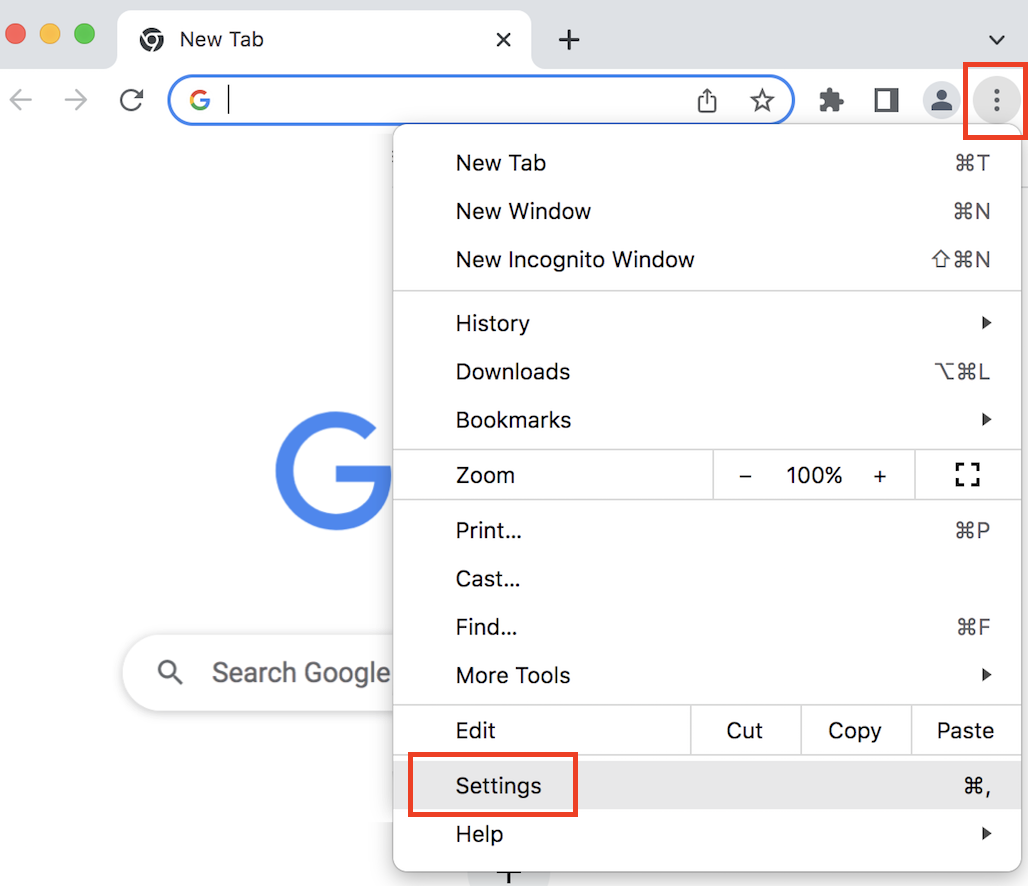Image resolution: width=1028 pixels, height=886 pixels.
Task: Select Settings from the menu
Action: 498,786
